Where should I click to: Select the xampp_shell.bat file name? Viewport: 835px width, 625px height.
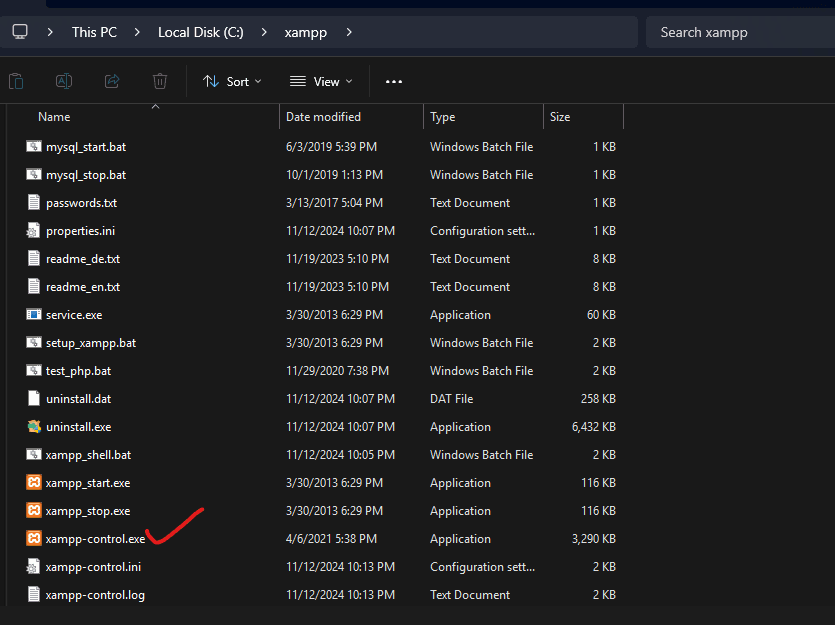88,455
